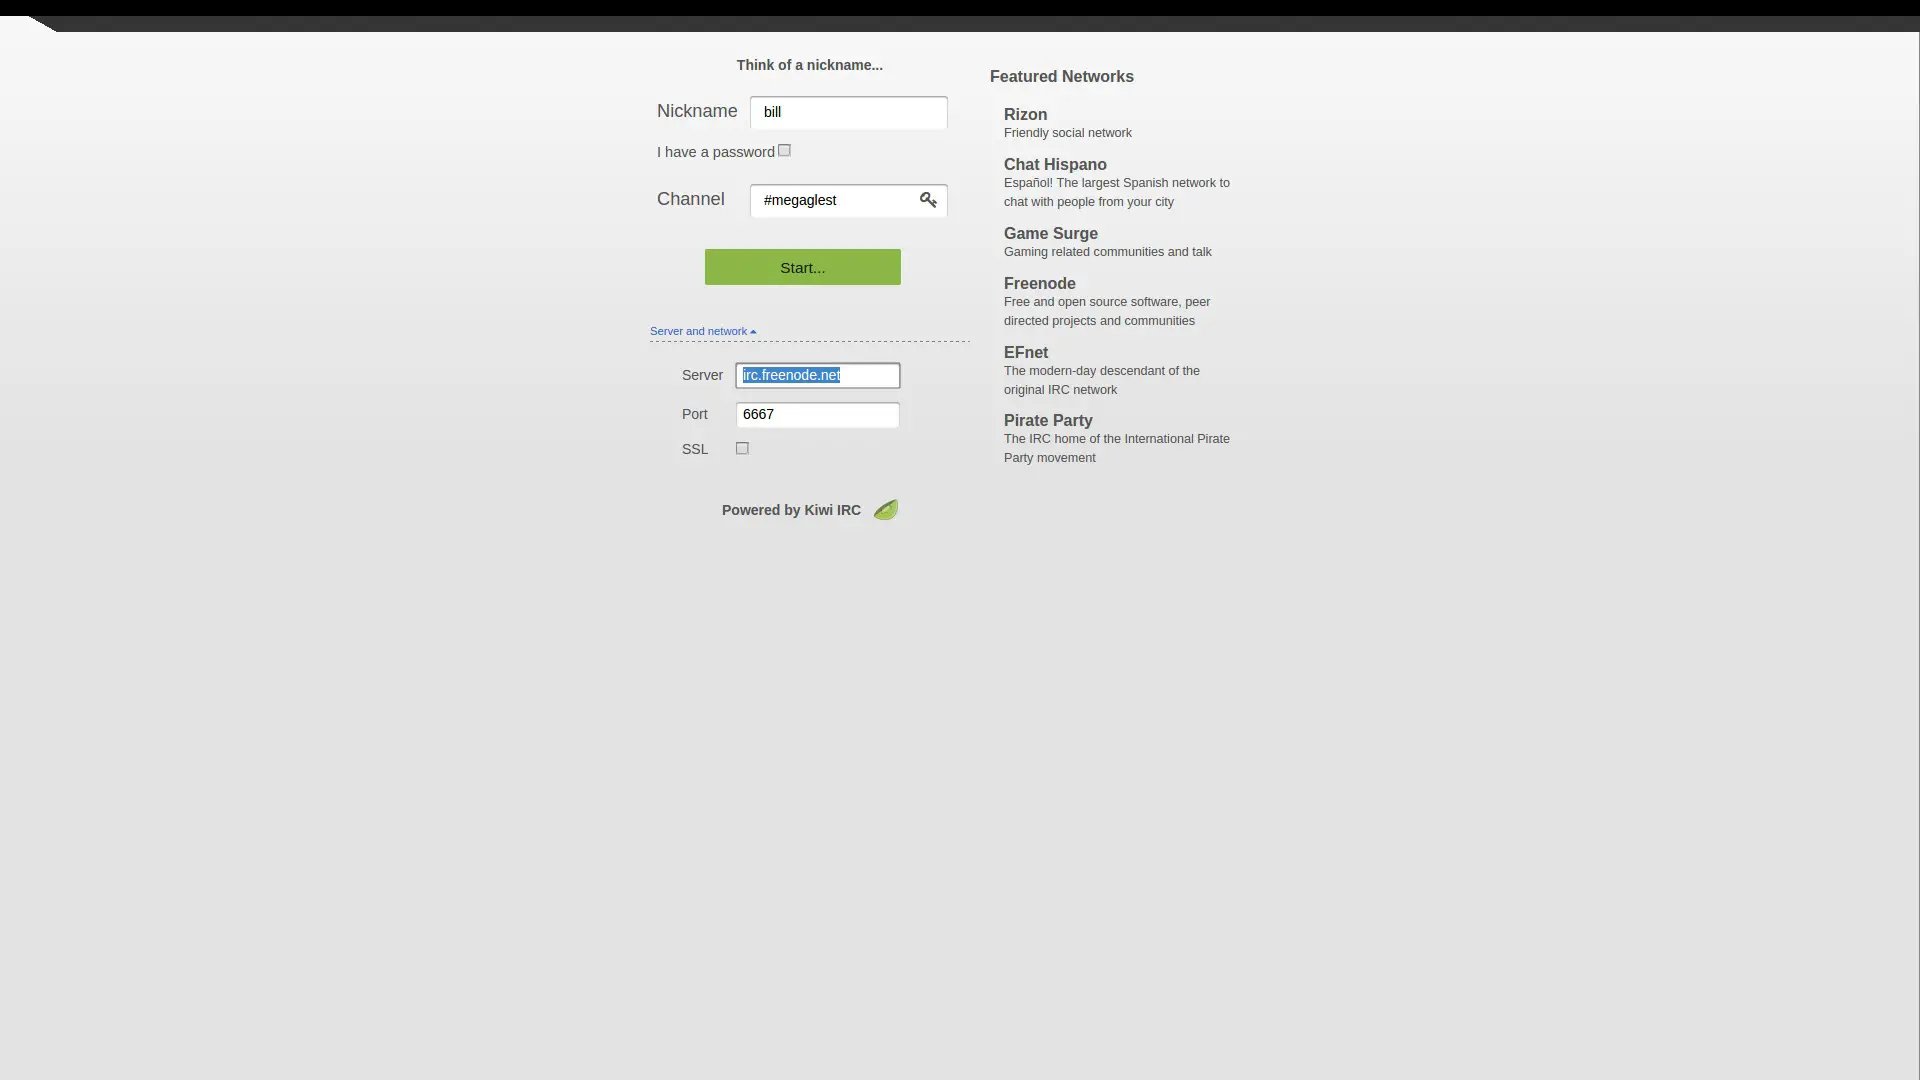Click the 'I have a password' label
This screenshot has width=1920, height=1080.
click(x=716, y=152)
